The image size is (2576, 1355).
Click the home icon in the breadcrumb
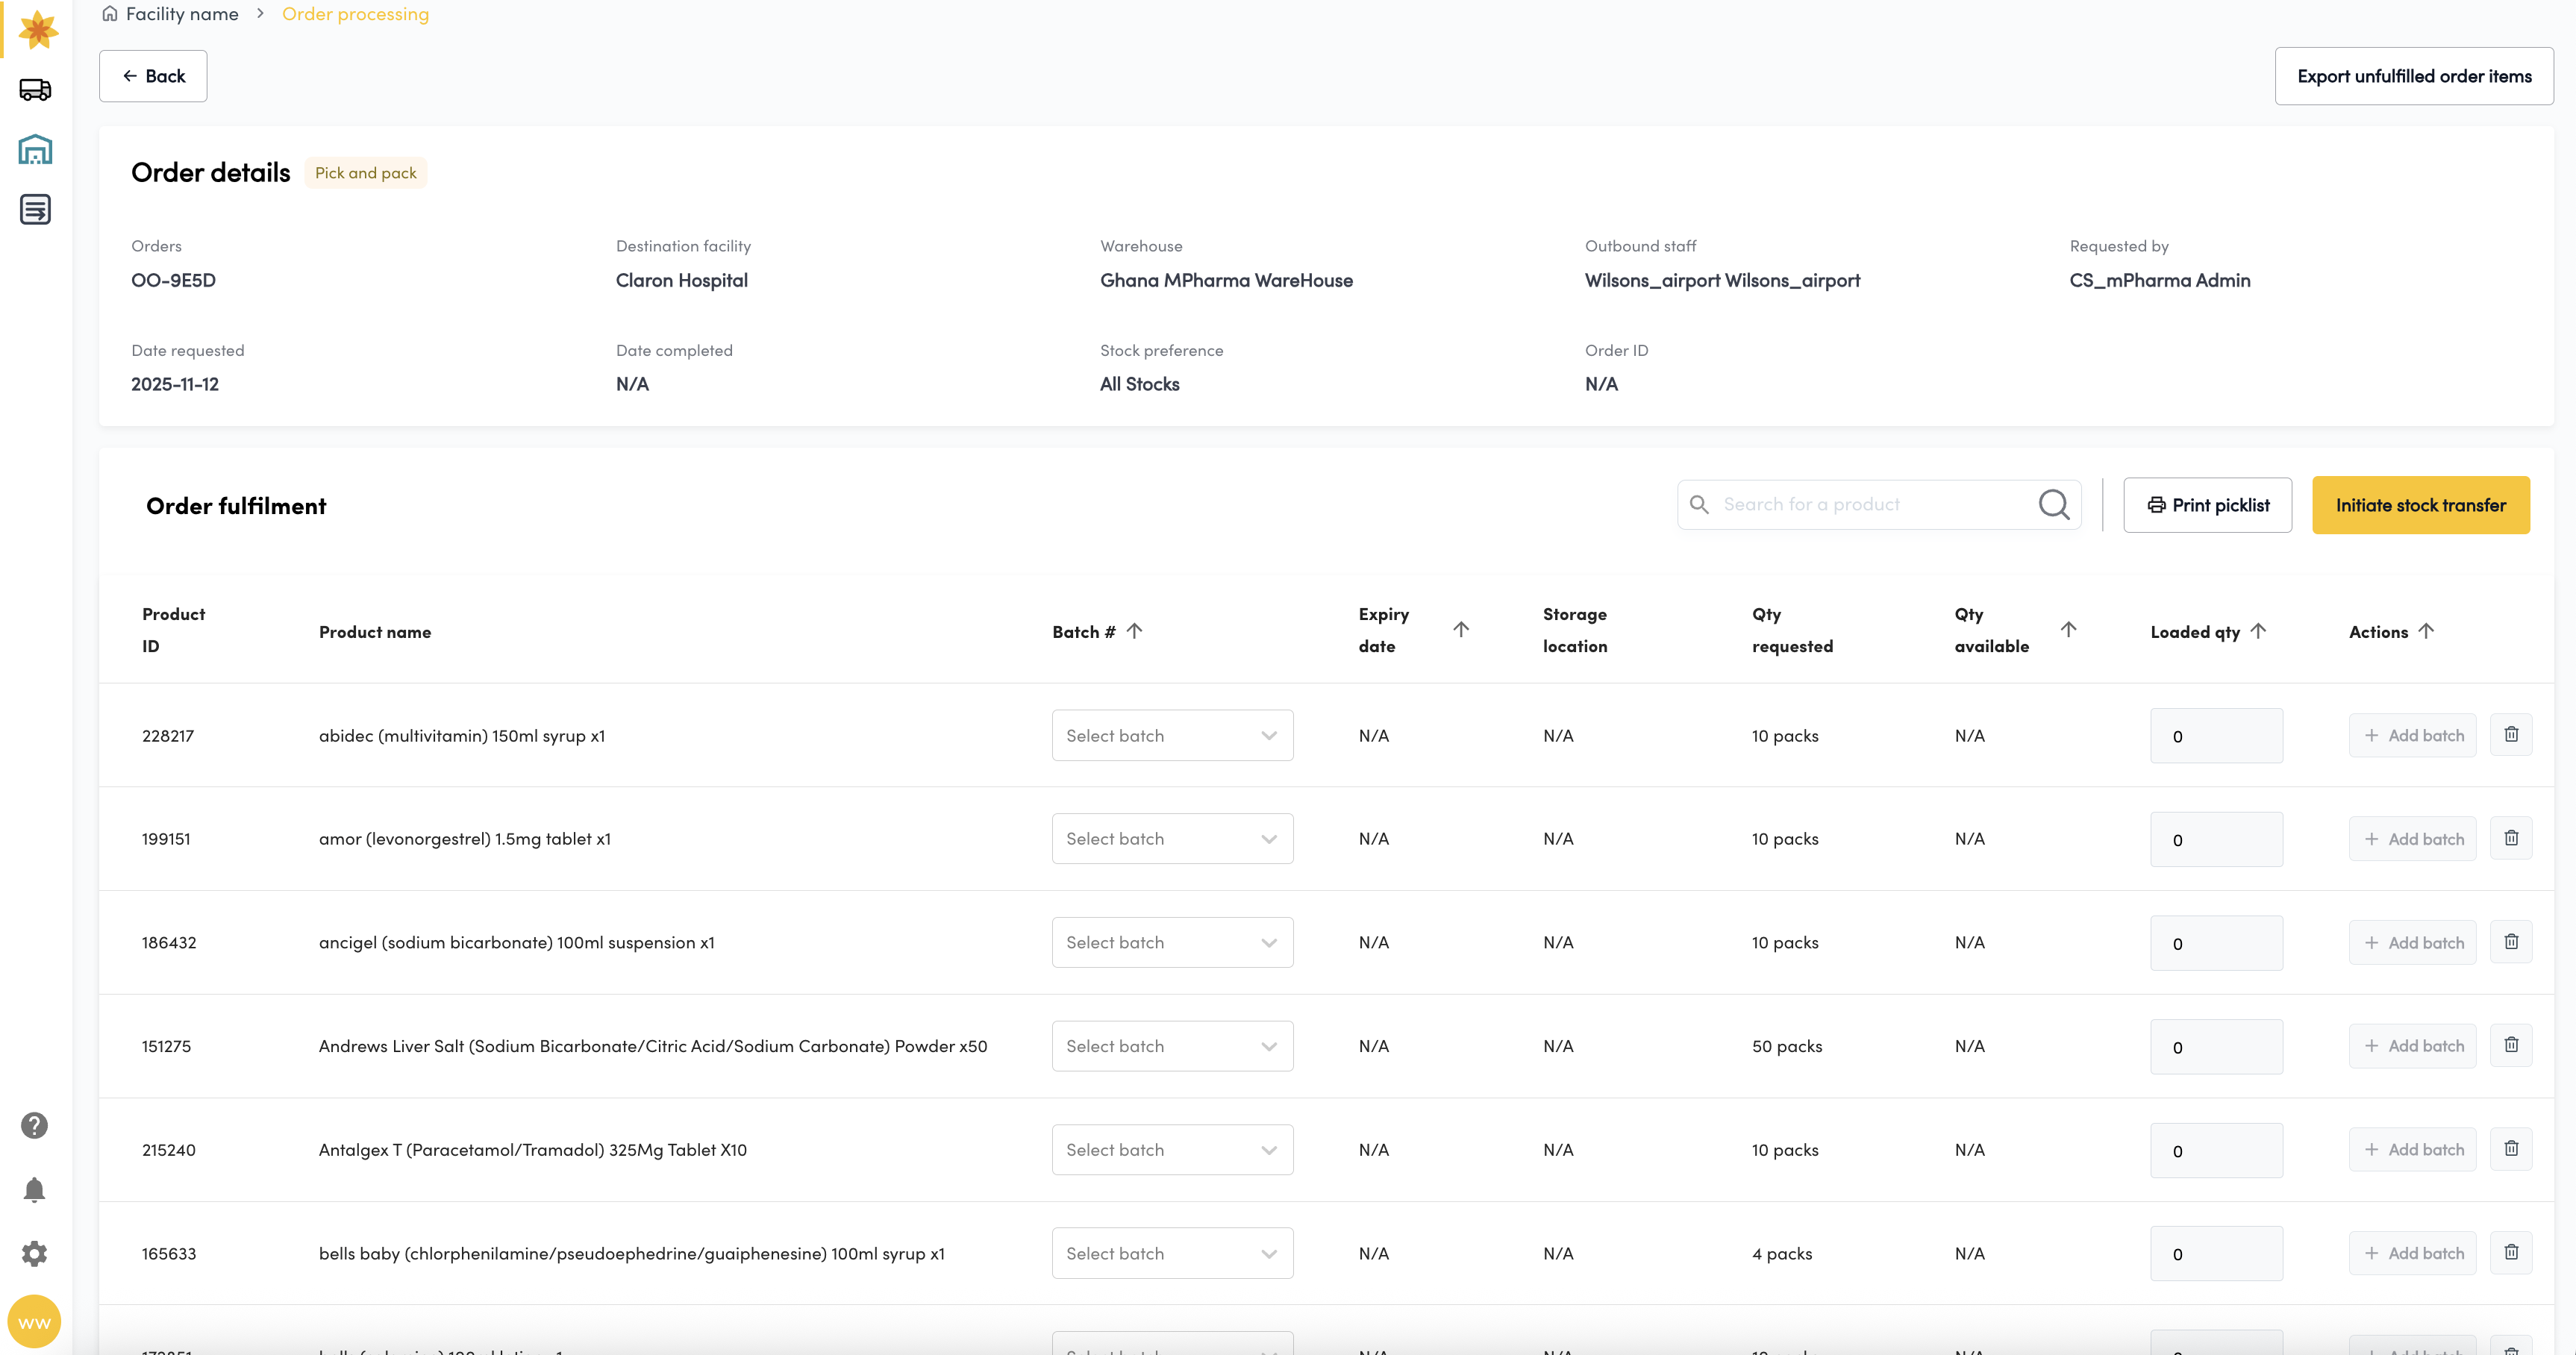click(110, 13)
